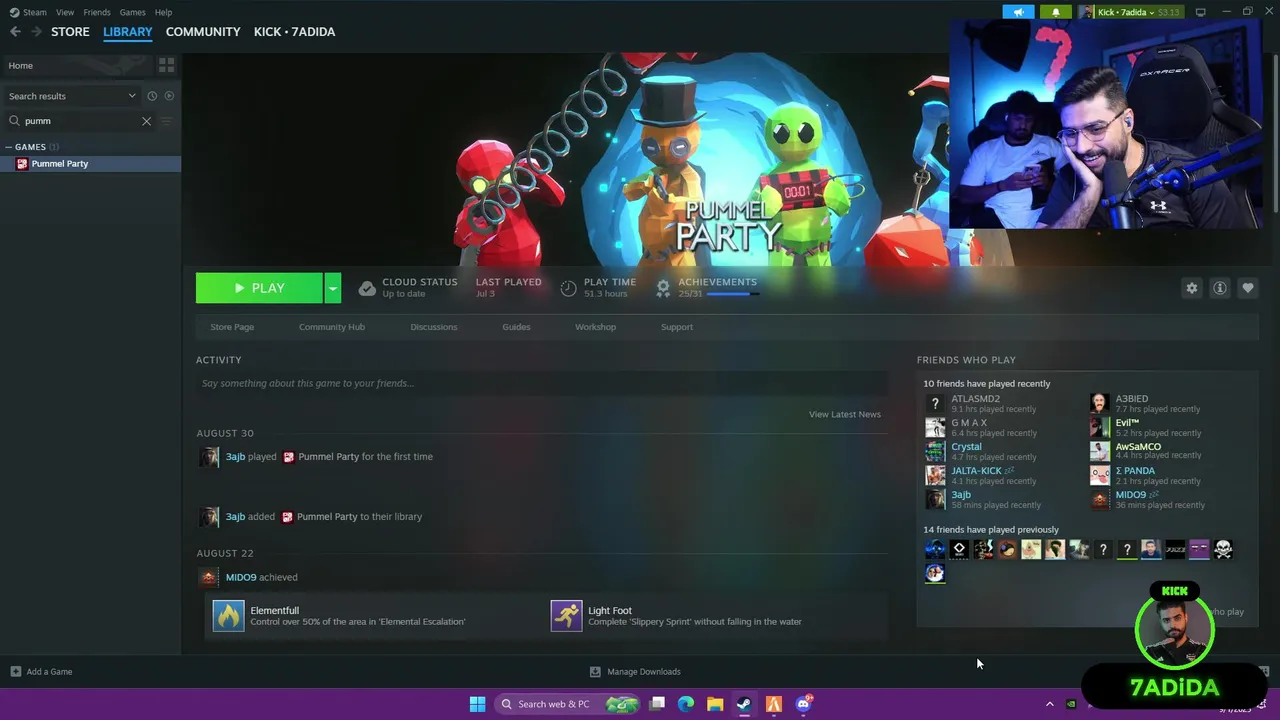The height and width of the screenshot is (720, 1280).
Task: Click the skull avatar in previous players
Action: (x=1223, y=549)
